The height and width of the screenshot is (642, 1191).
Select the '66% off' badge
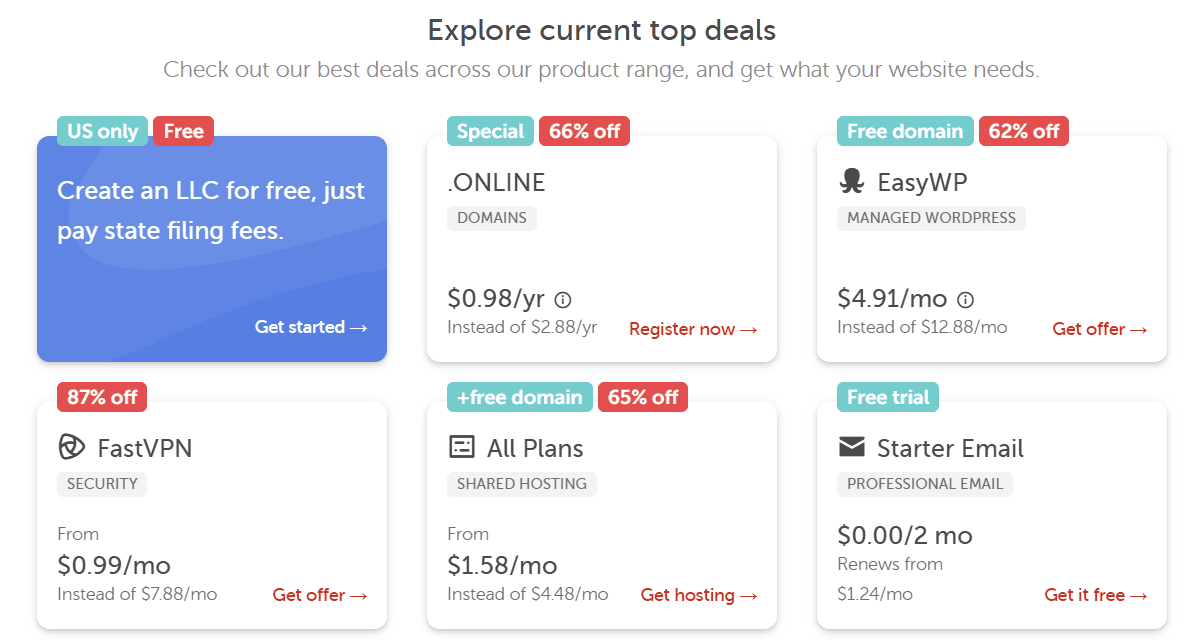click(x=584, y=131)
